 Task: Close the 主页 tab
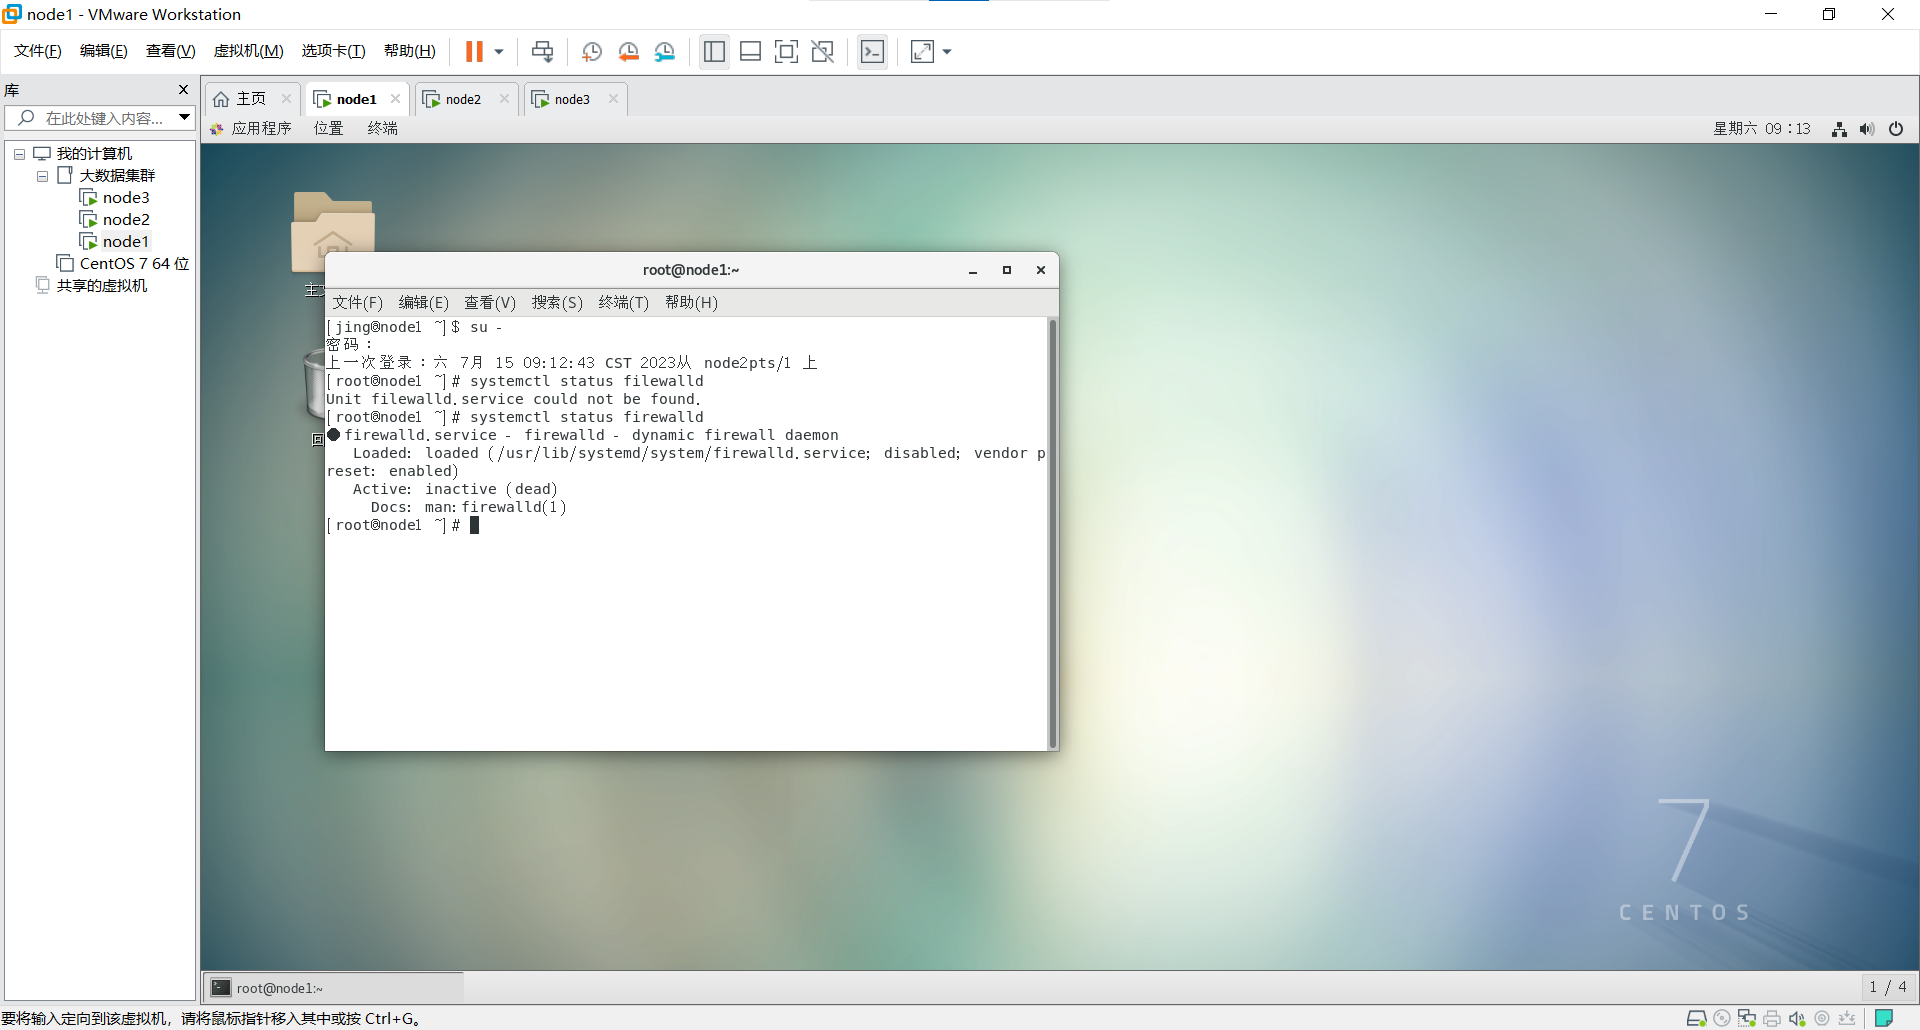(x=286, y=98)
